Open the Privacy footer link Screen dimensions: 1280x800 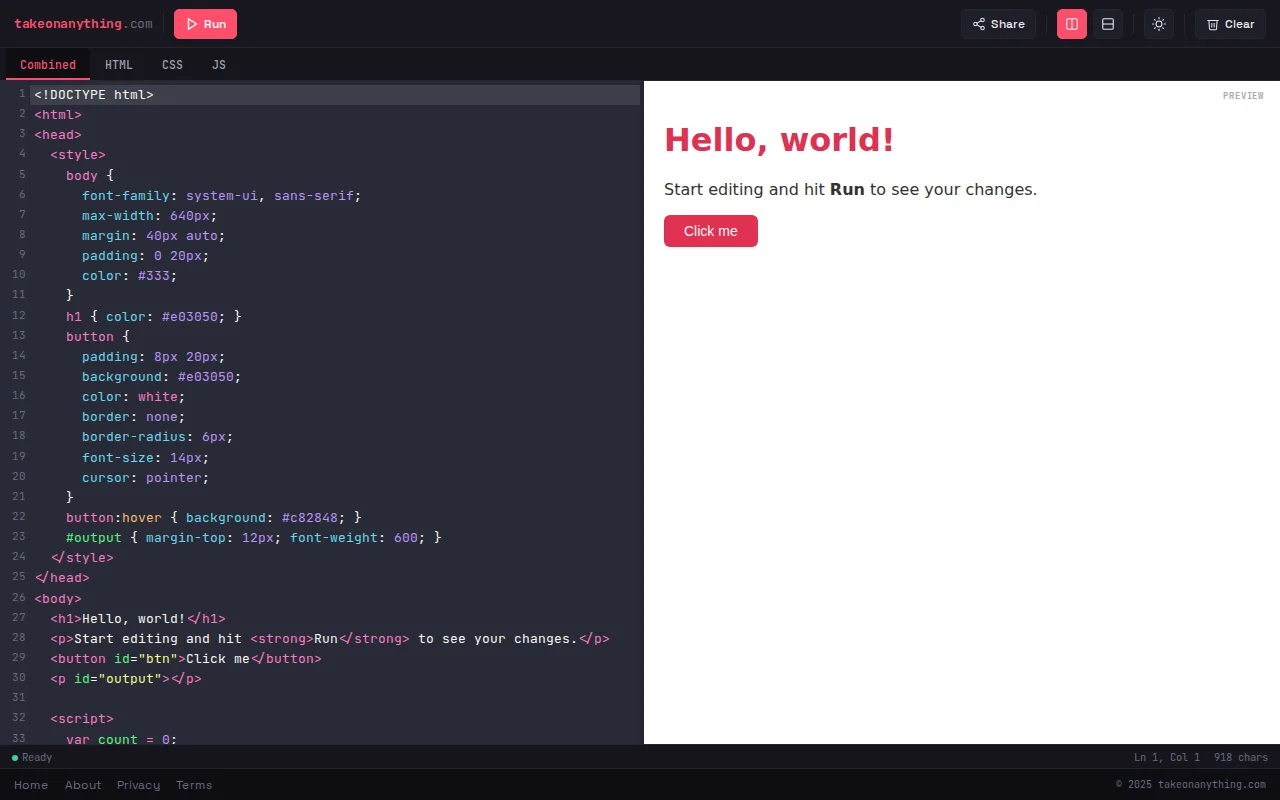138,785
